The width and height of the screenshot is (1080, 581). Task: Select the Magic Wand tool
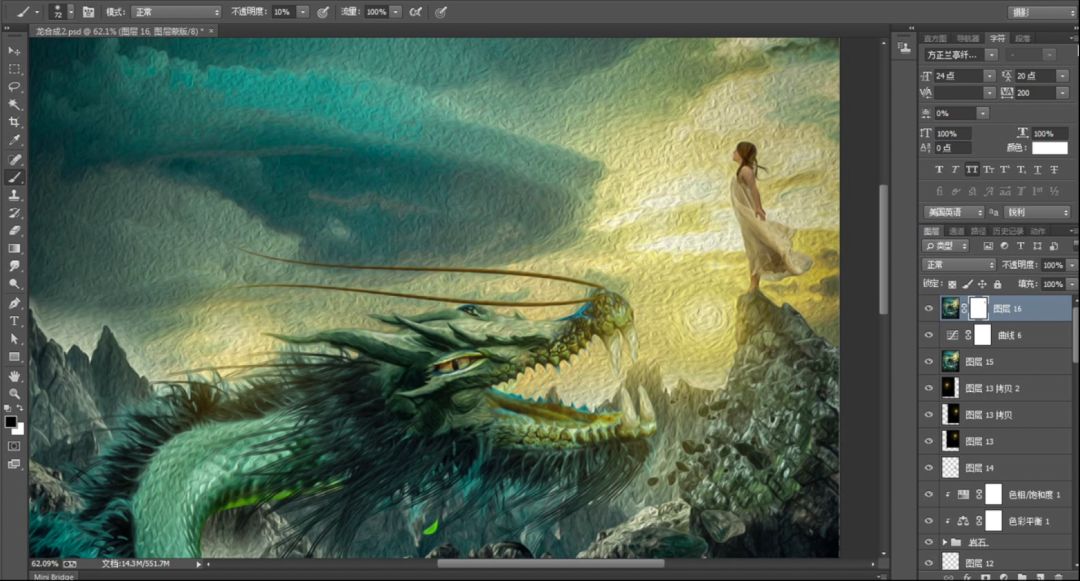[14, 105]
